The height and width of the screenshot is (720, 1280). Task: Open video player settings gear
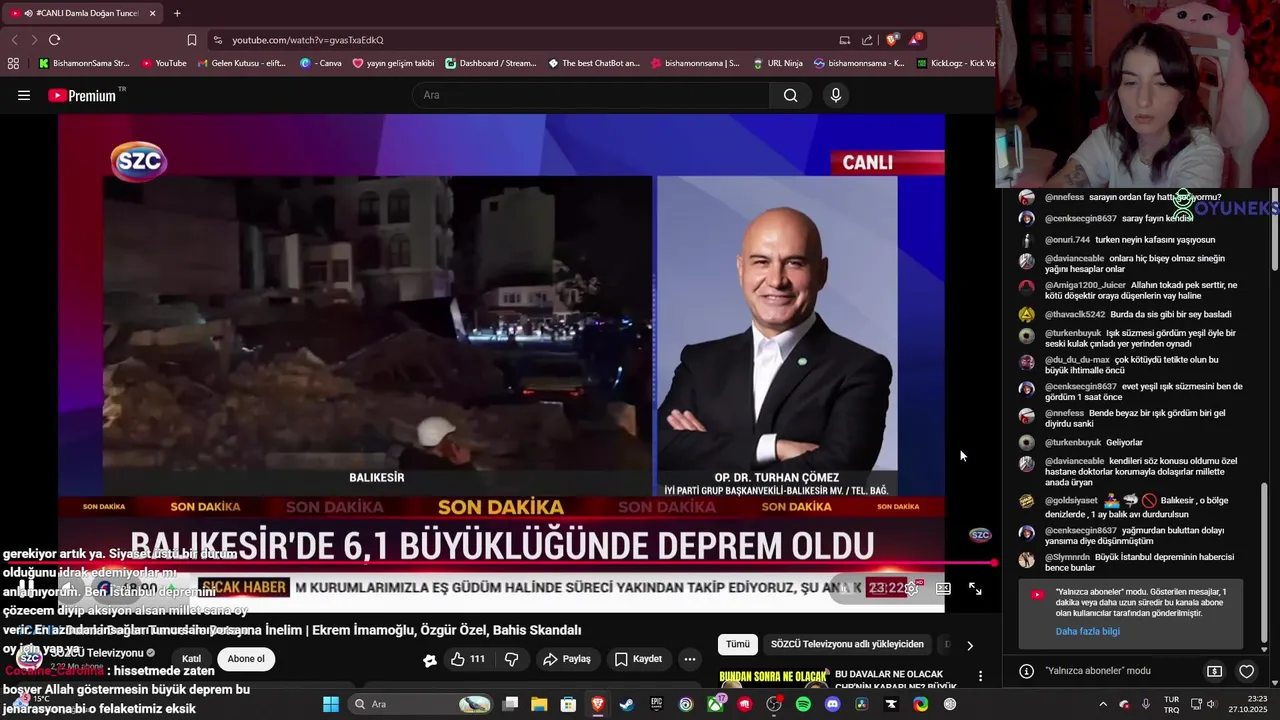click(911, 589)
